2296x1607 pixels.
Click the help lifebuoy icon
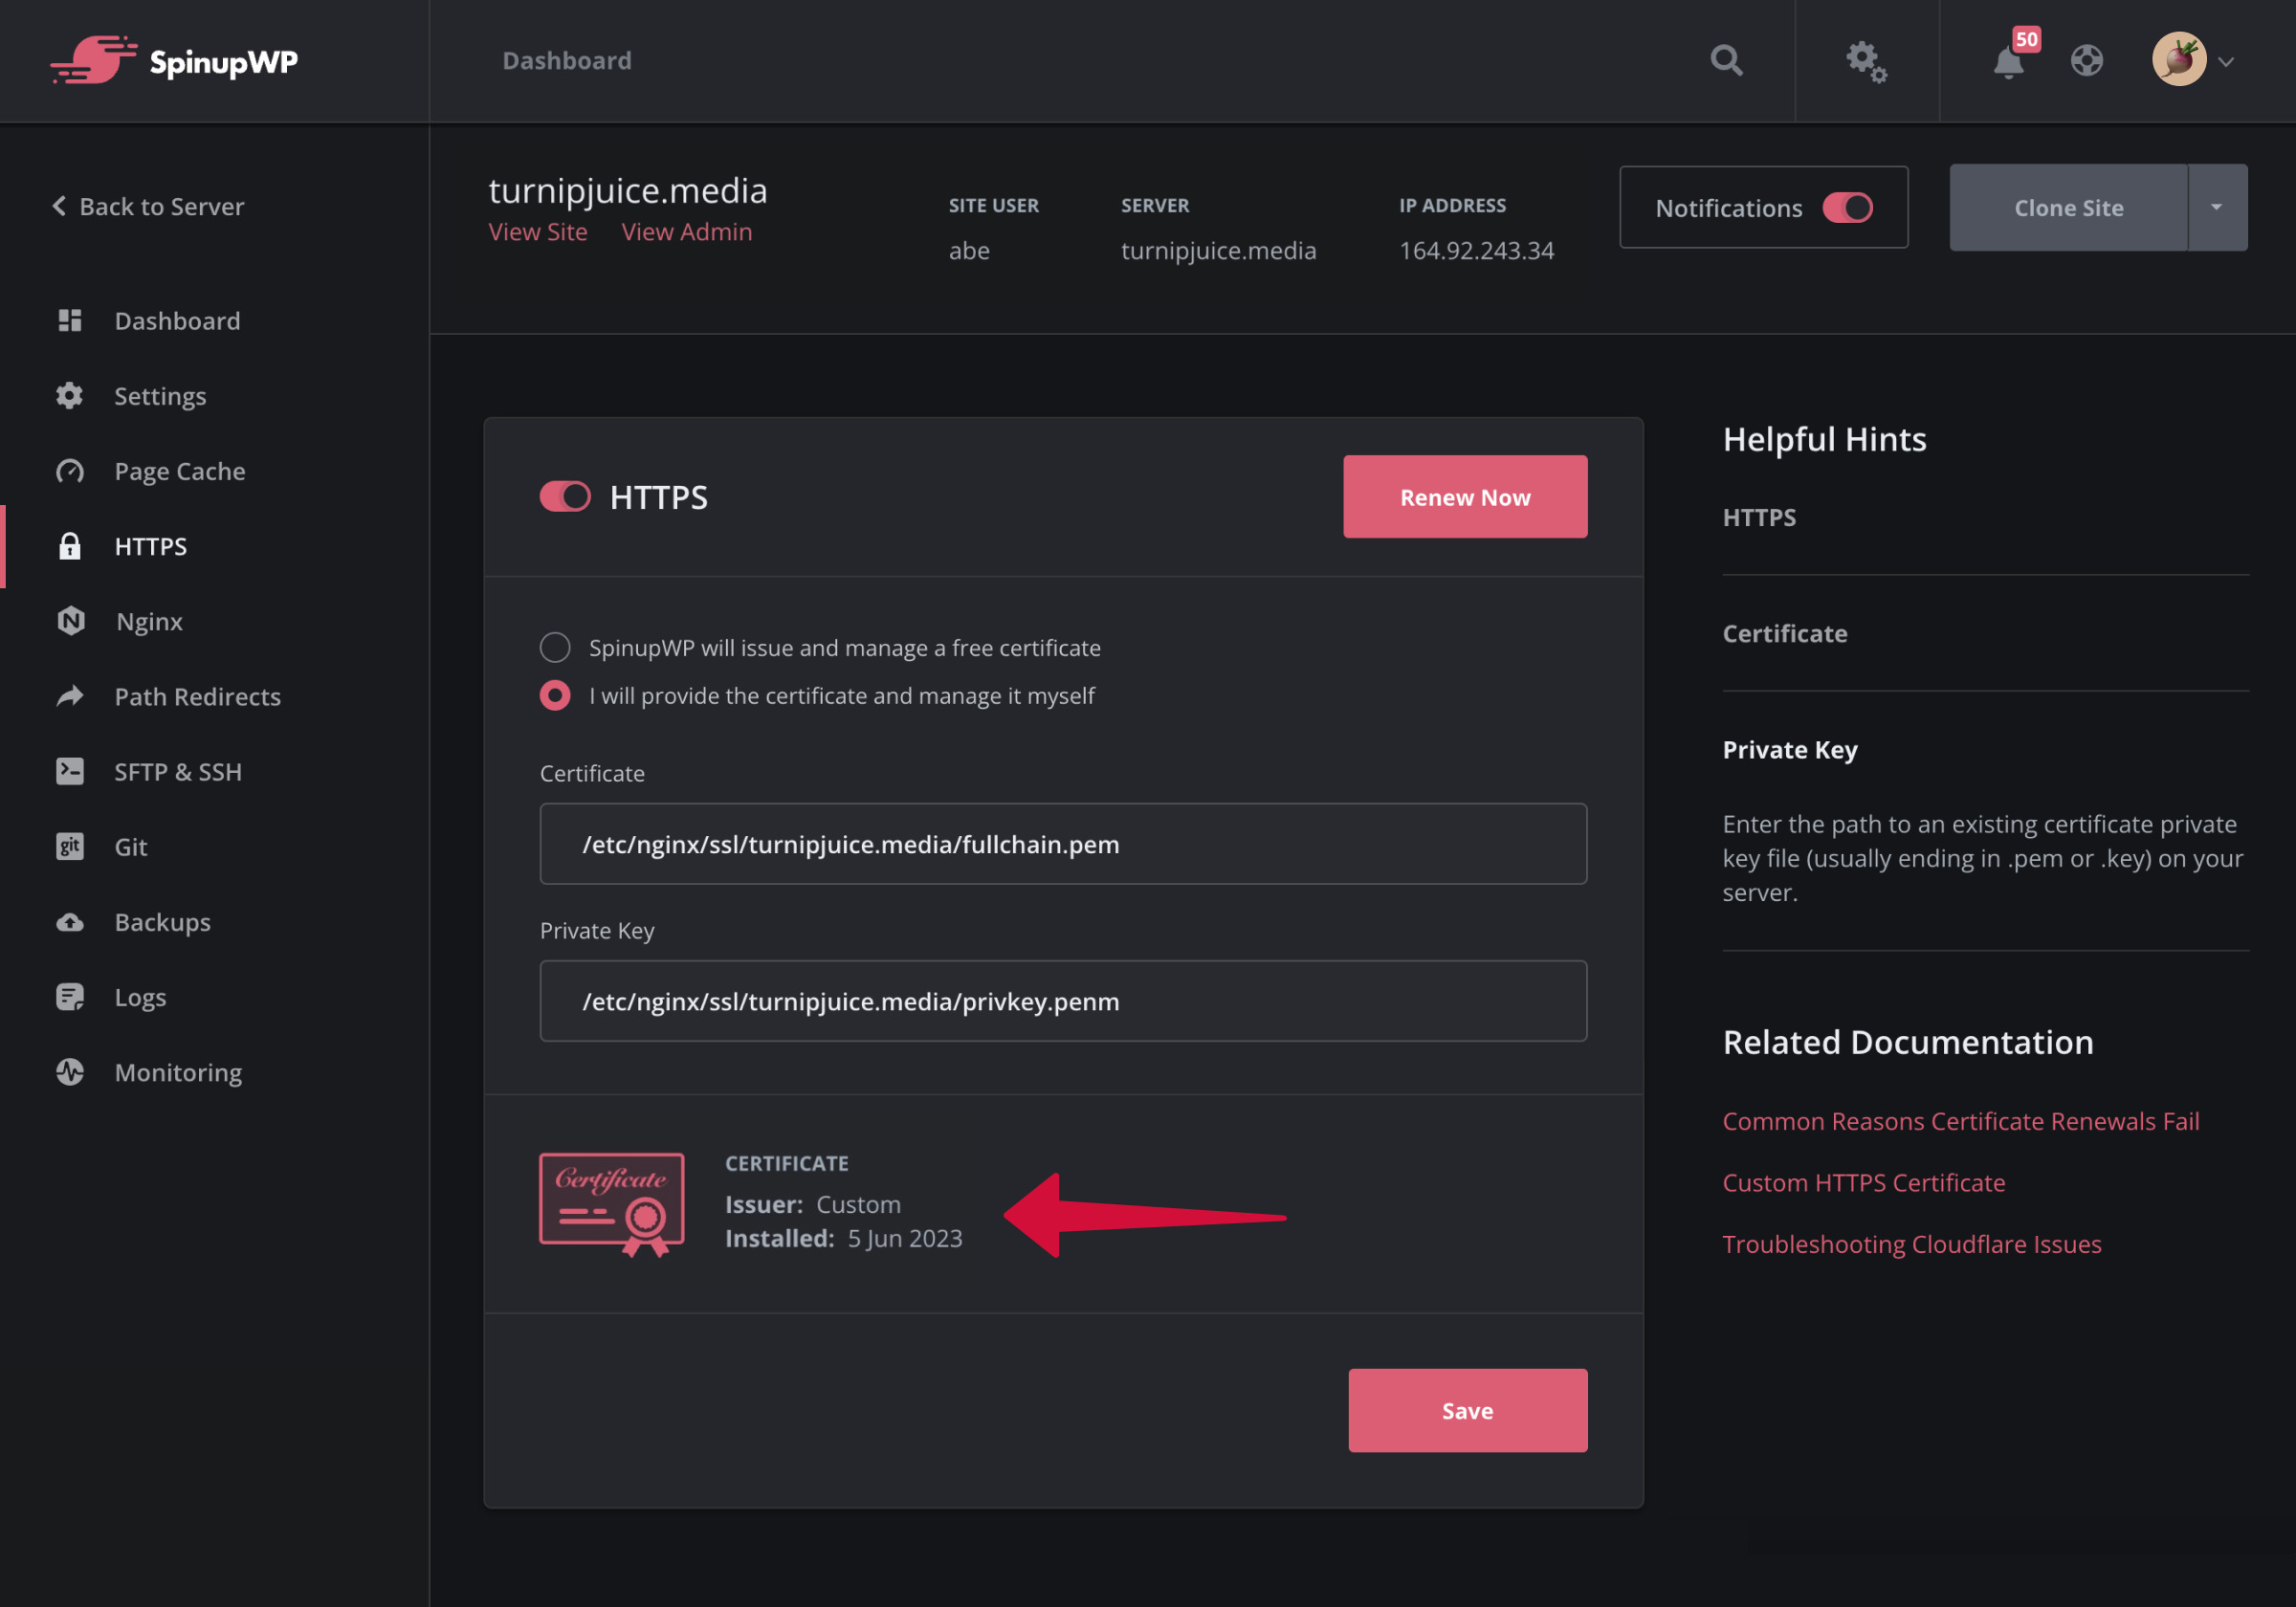(2087, 61)
